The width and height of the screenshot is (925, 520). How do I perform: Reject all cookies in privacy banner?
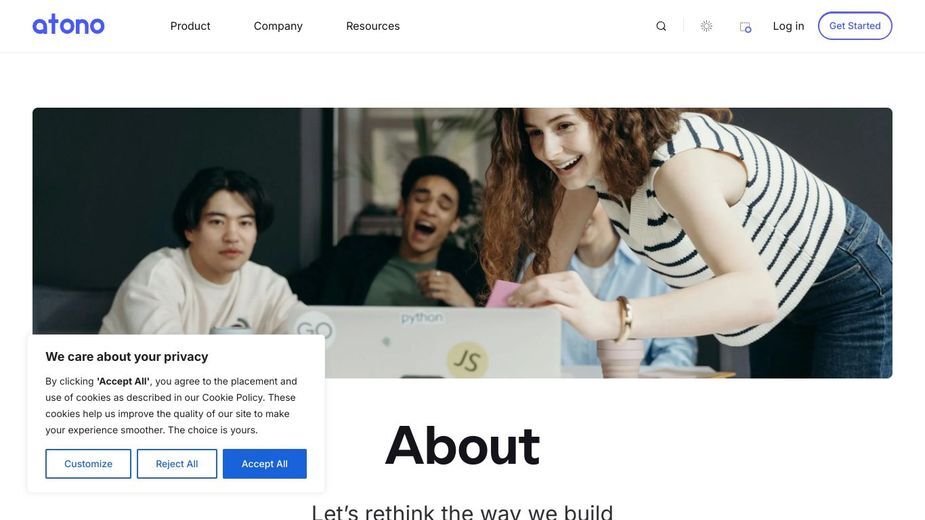pos(177,464)
